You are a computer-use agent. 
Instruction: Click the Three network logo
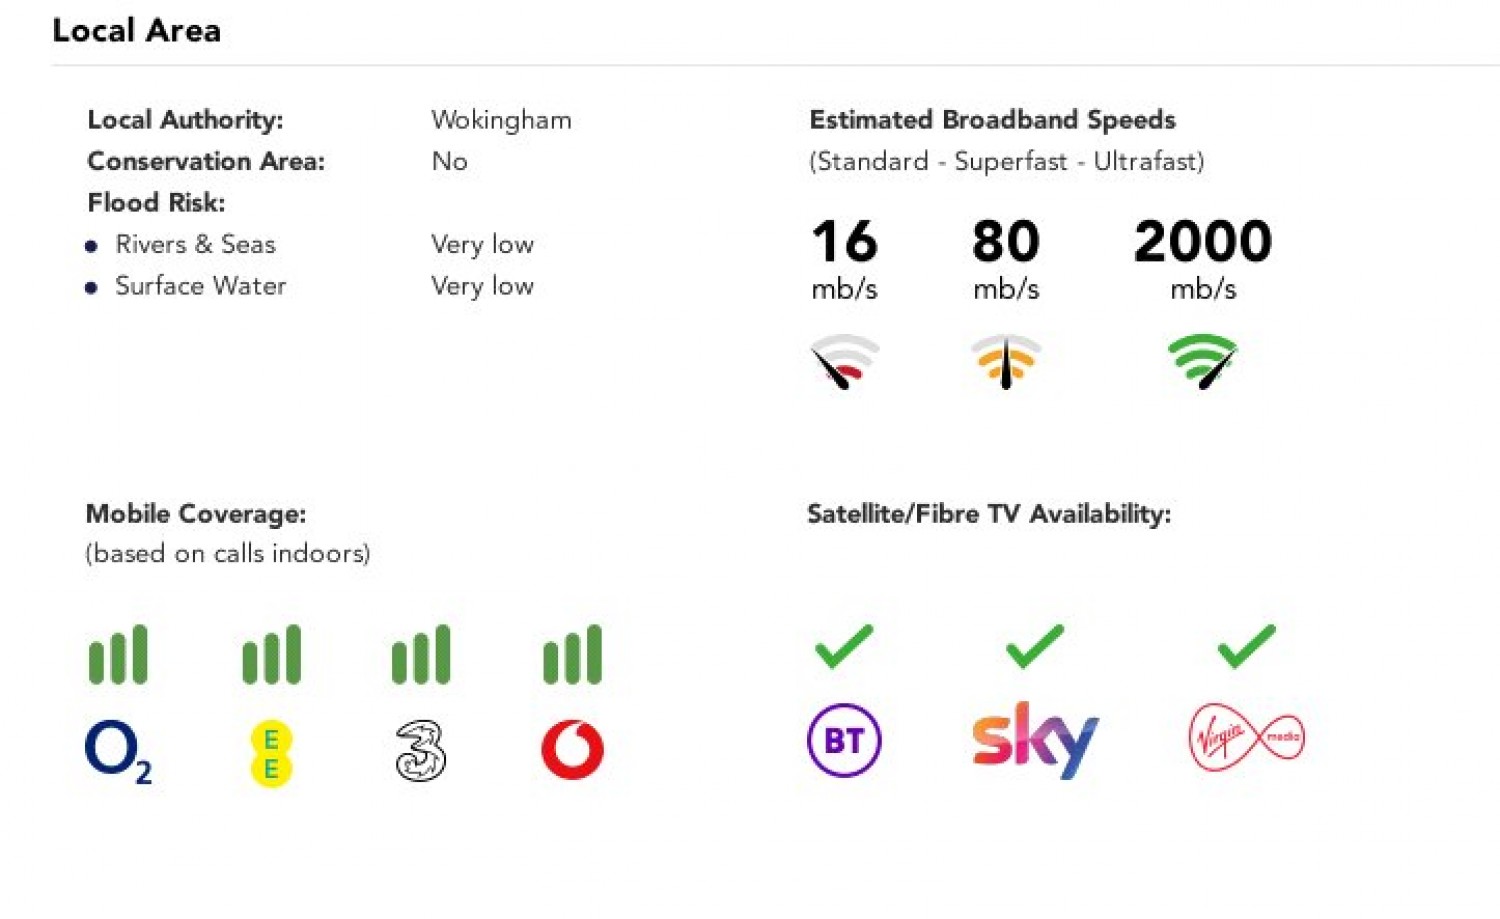421,750
